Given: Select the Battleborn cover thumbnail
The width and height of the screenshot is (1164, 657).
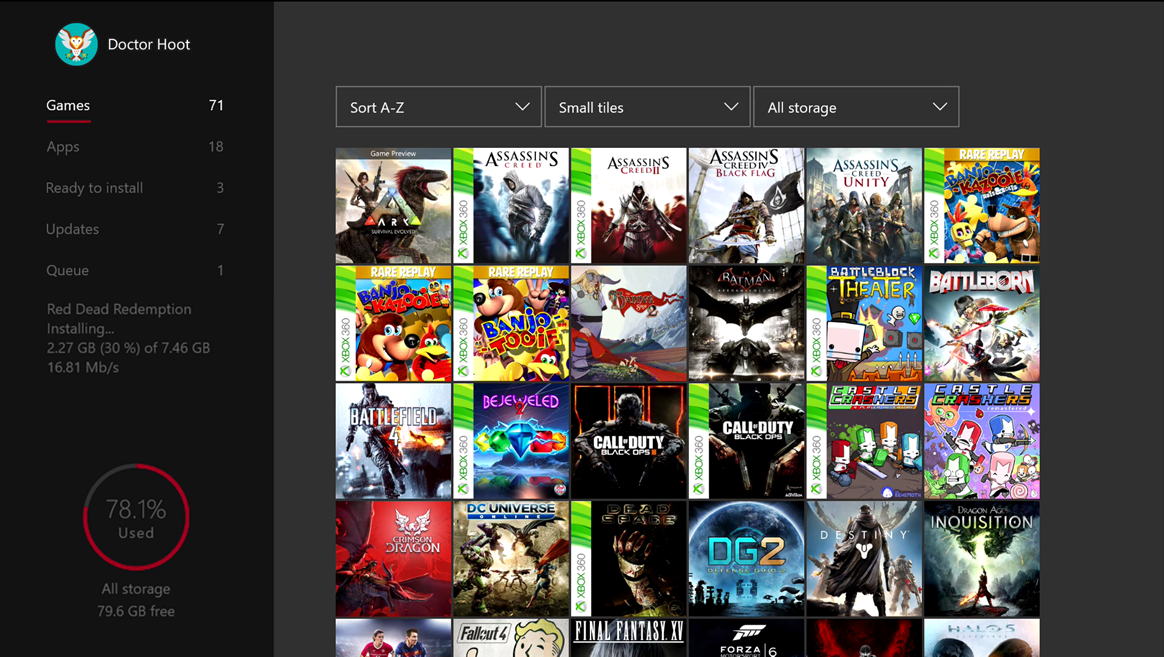Looking at the screenshot, I should (982, 323).
